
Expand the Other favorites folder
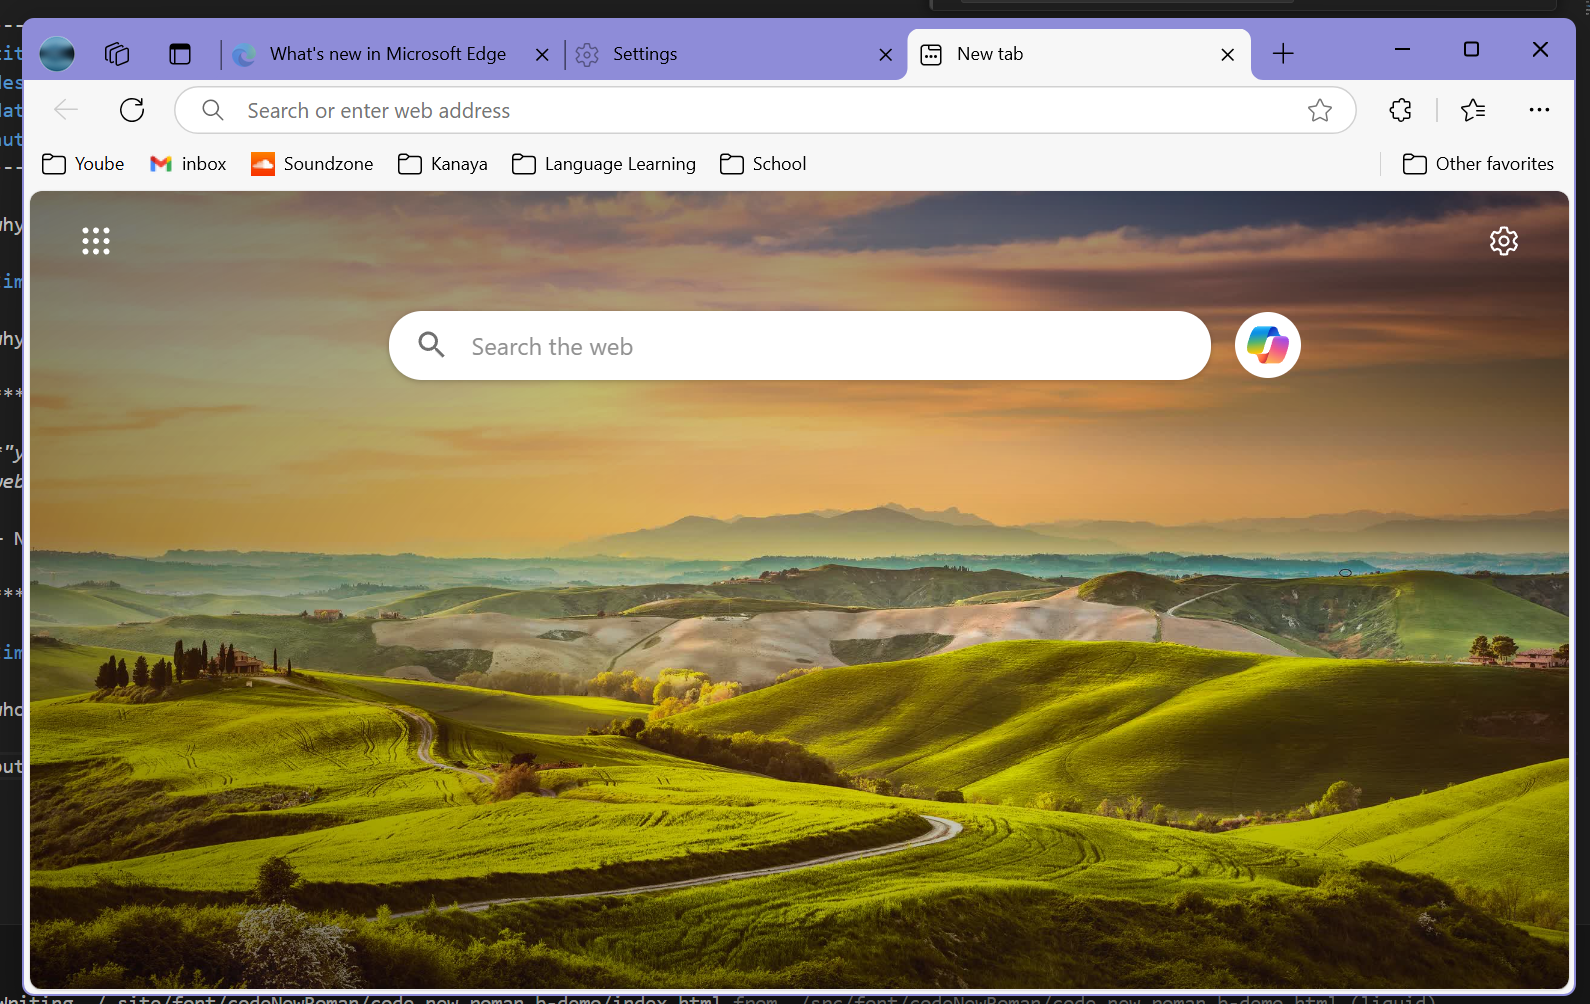click(x=1478, y=164)
